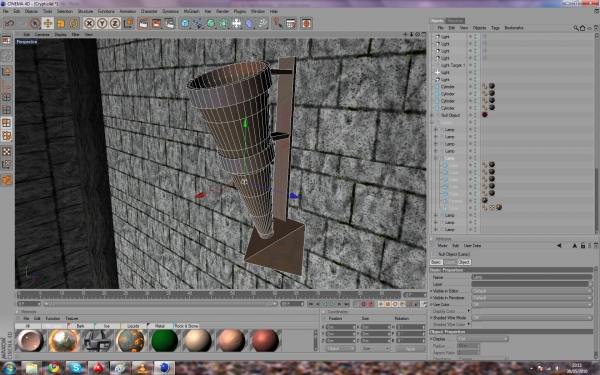
Task: Toggle the world coordinate system icon
Action: [x=128, y=24]
